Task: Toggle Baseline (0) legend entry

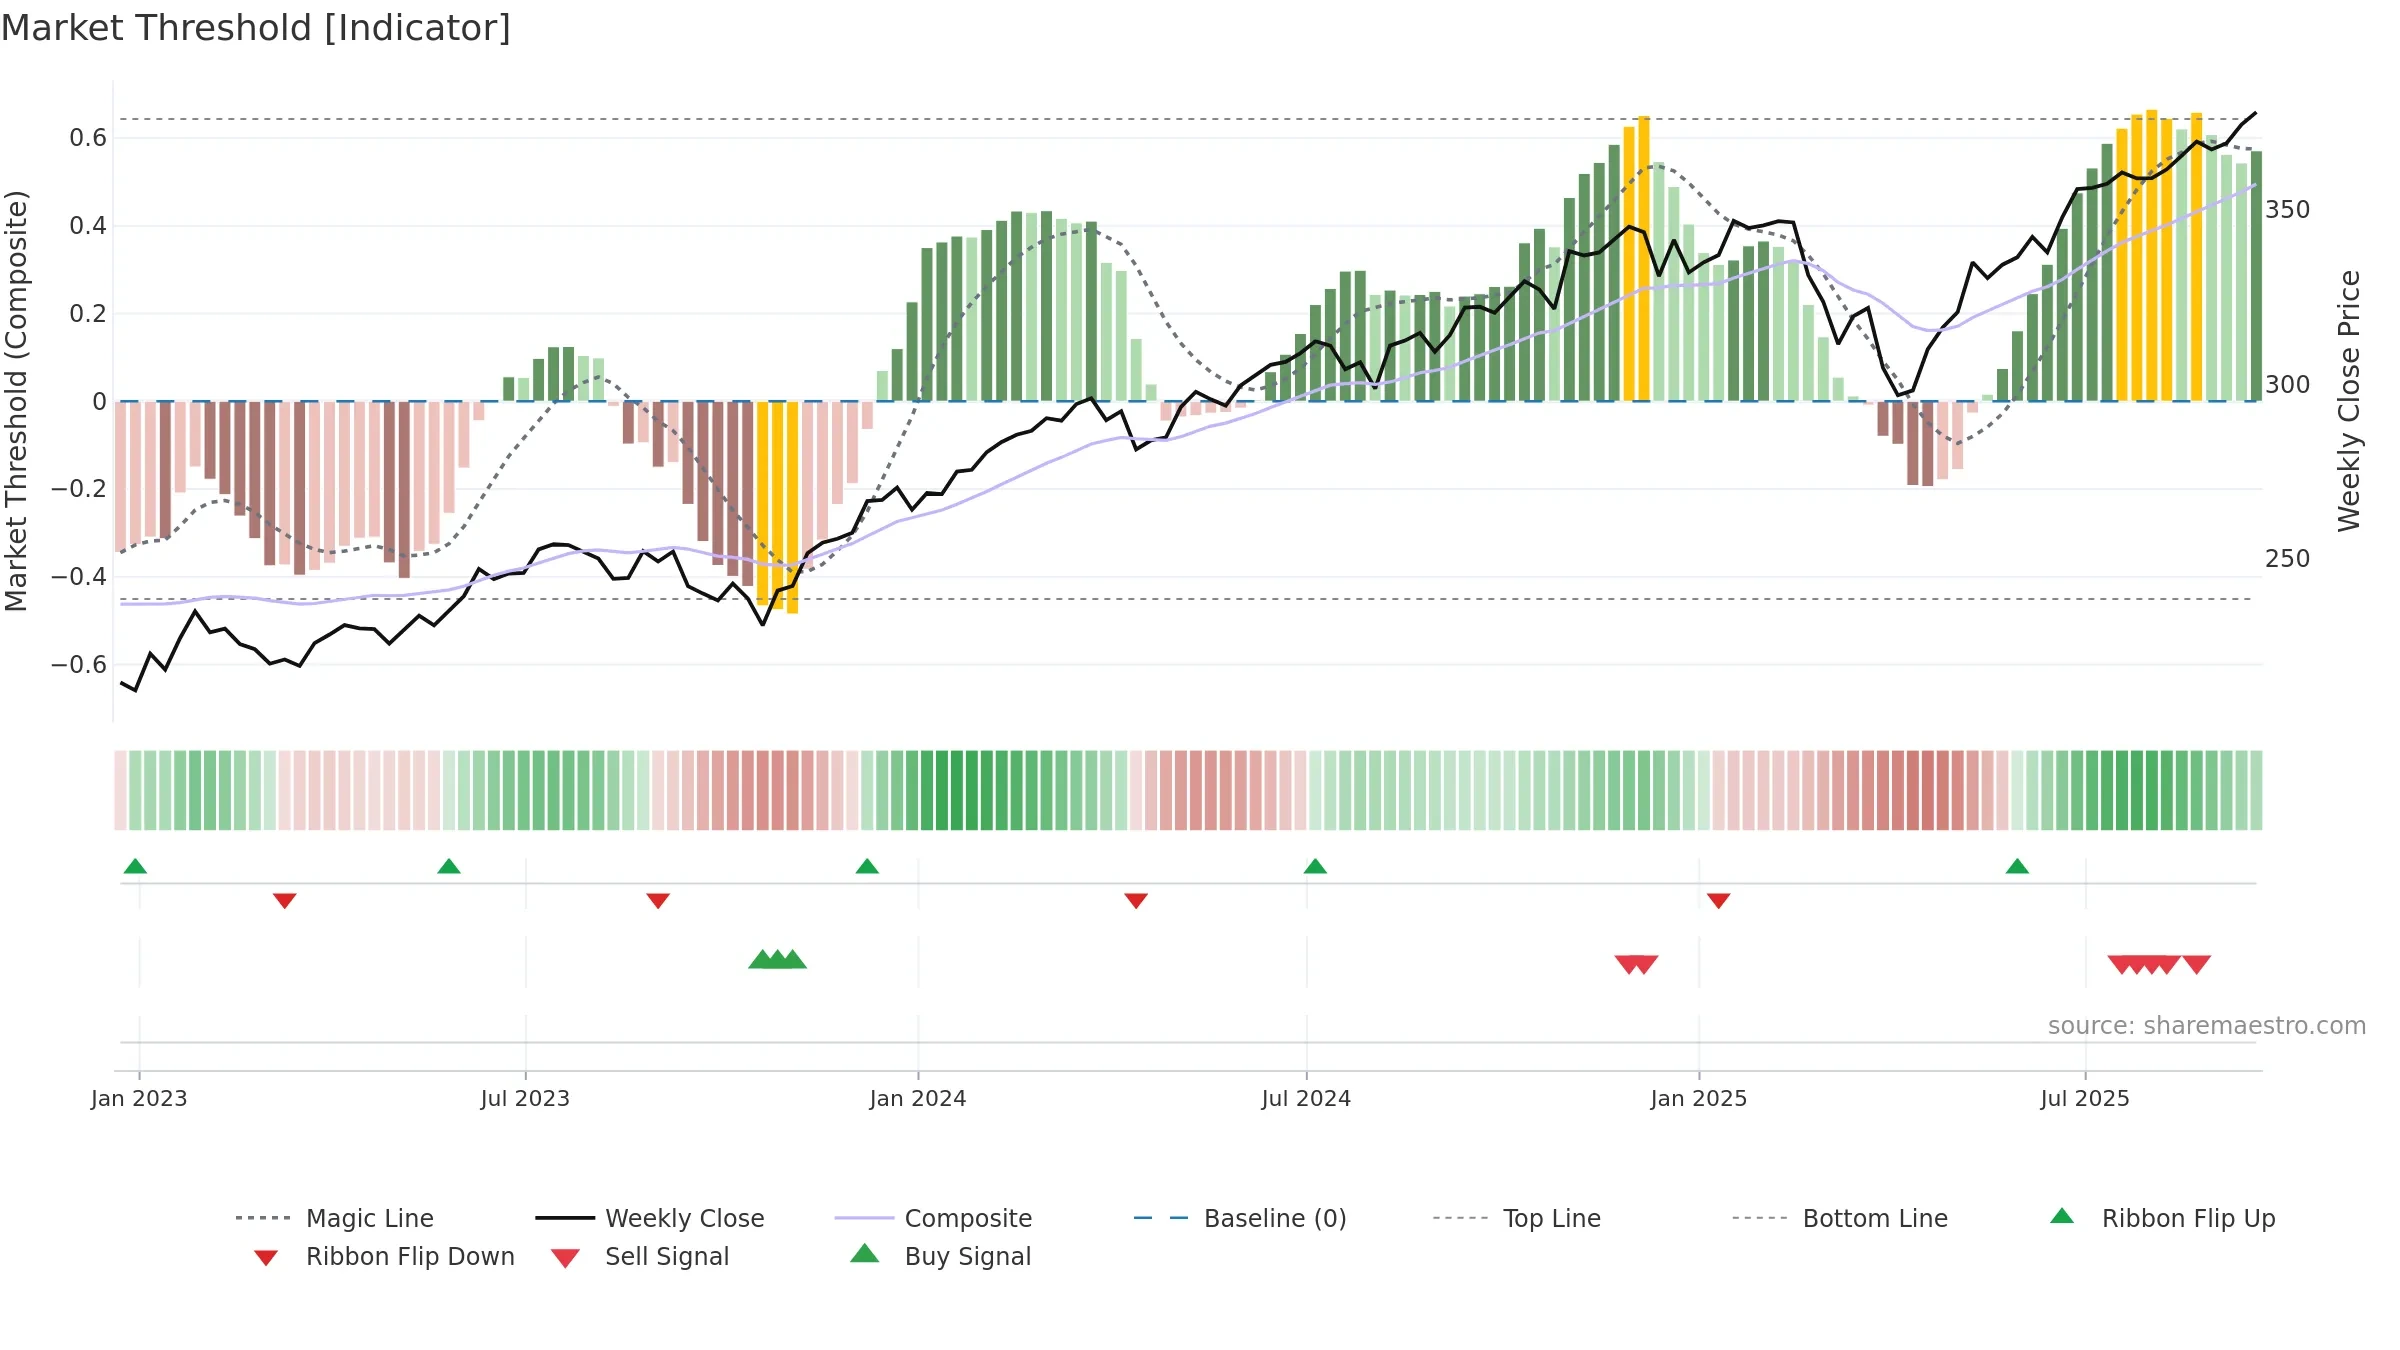Action: click(1240, 1218)
